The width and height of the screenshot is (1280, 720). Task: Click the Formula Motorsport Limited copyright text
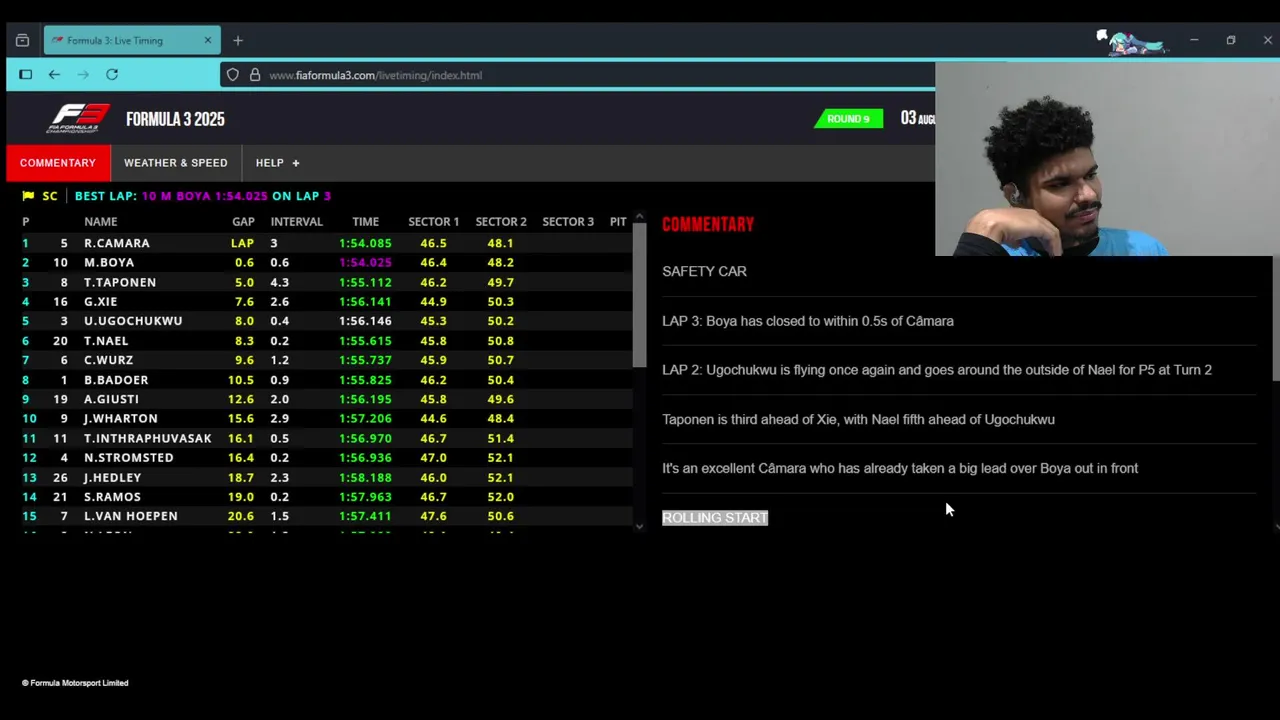pos(75,683)
